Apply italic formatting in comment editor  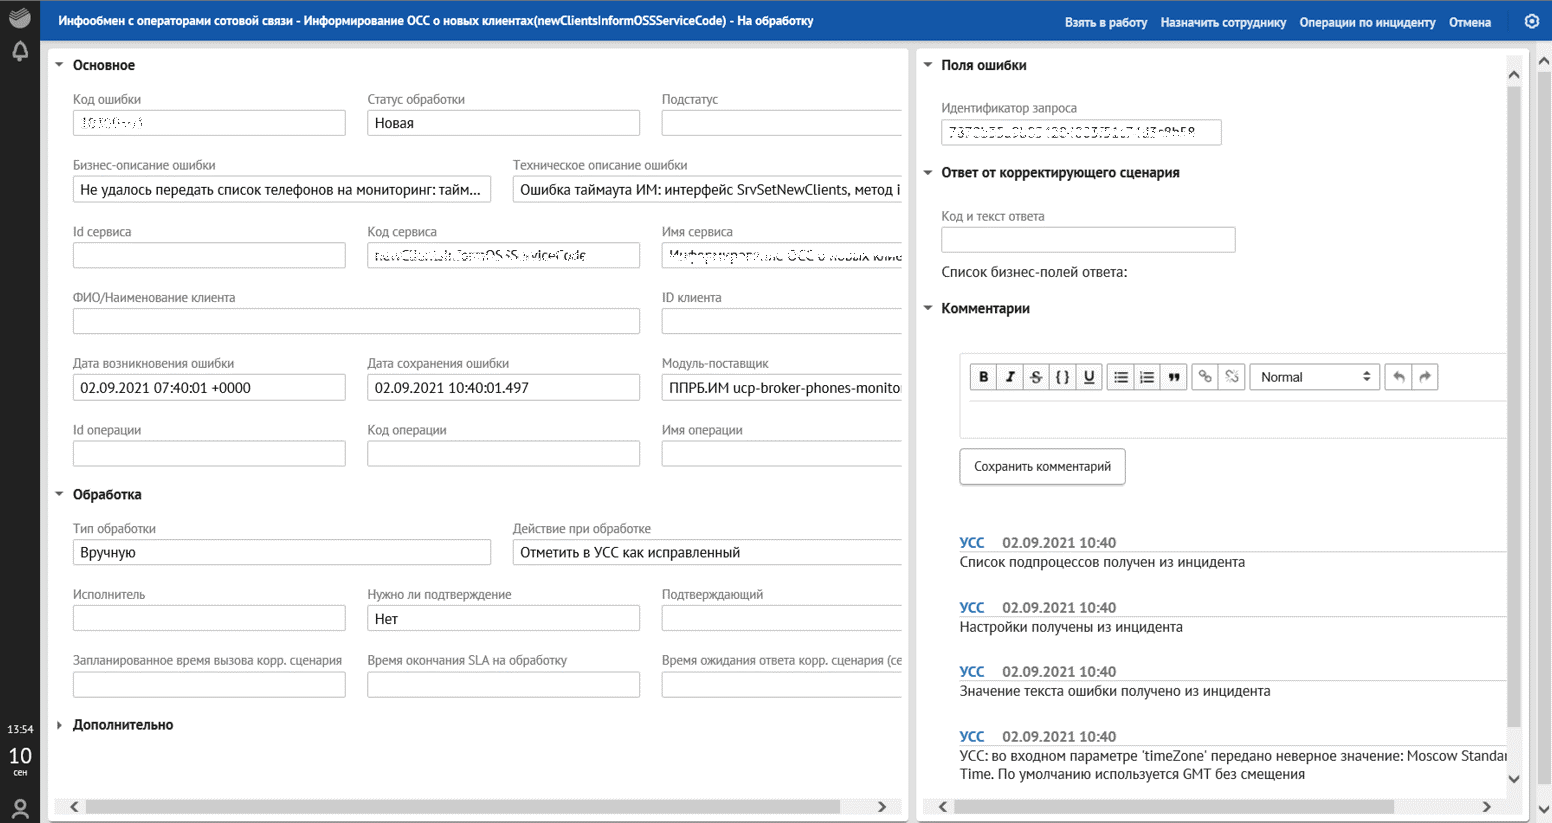point(1010,377)
